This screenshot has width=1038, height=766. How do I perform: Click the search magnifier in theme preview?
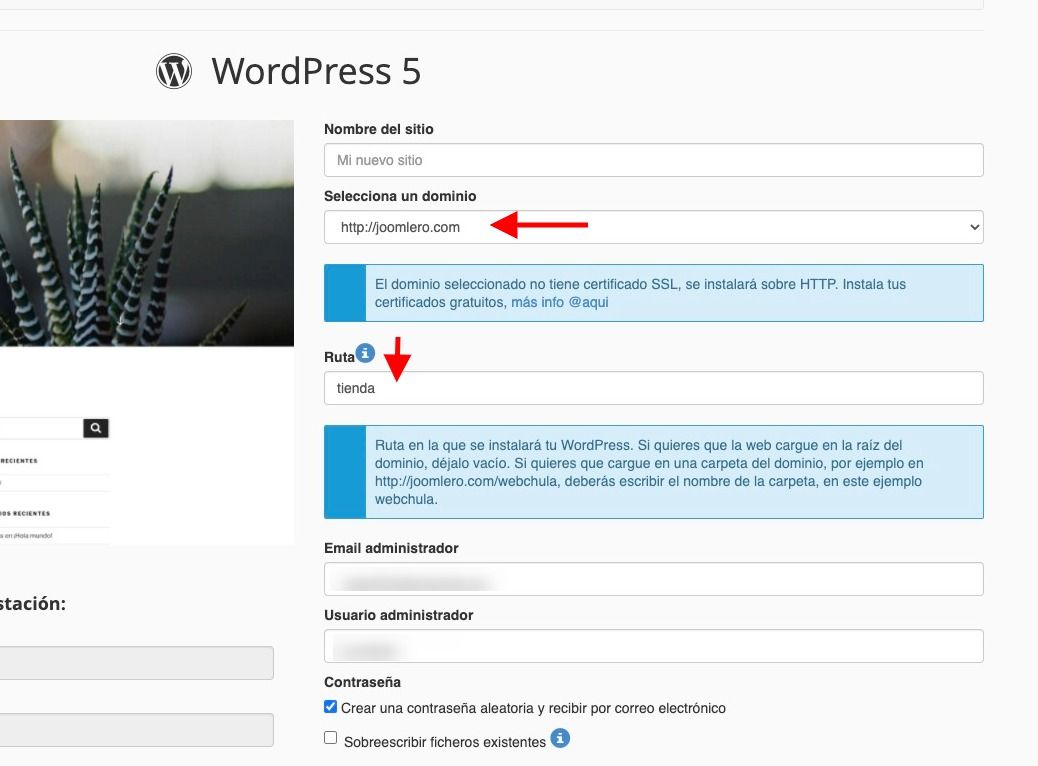click(x=96, y=428)
